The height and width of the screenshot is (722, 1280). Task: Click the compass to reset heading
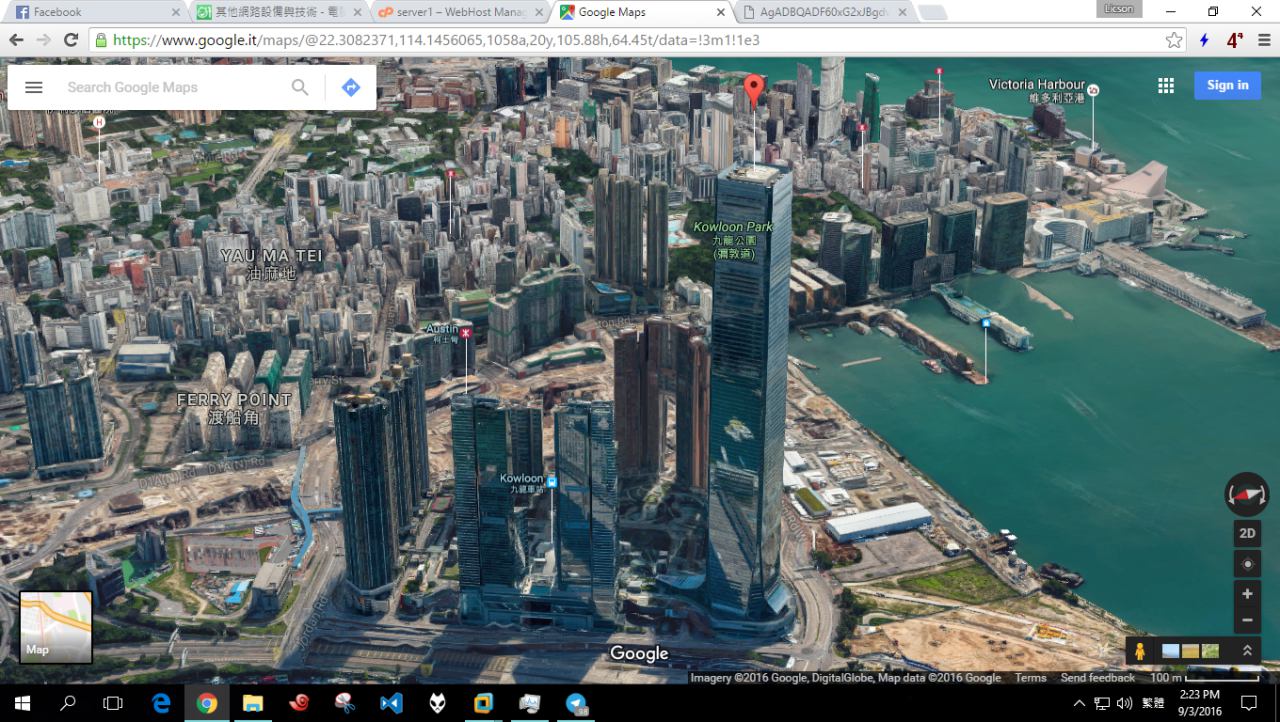tap(1246, 494)
